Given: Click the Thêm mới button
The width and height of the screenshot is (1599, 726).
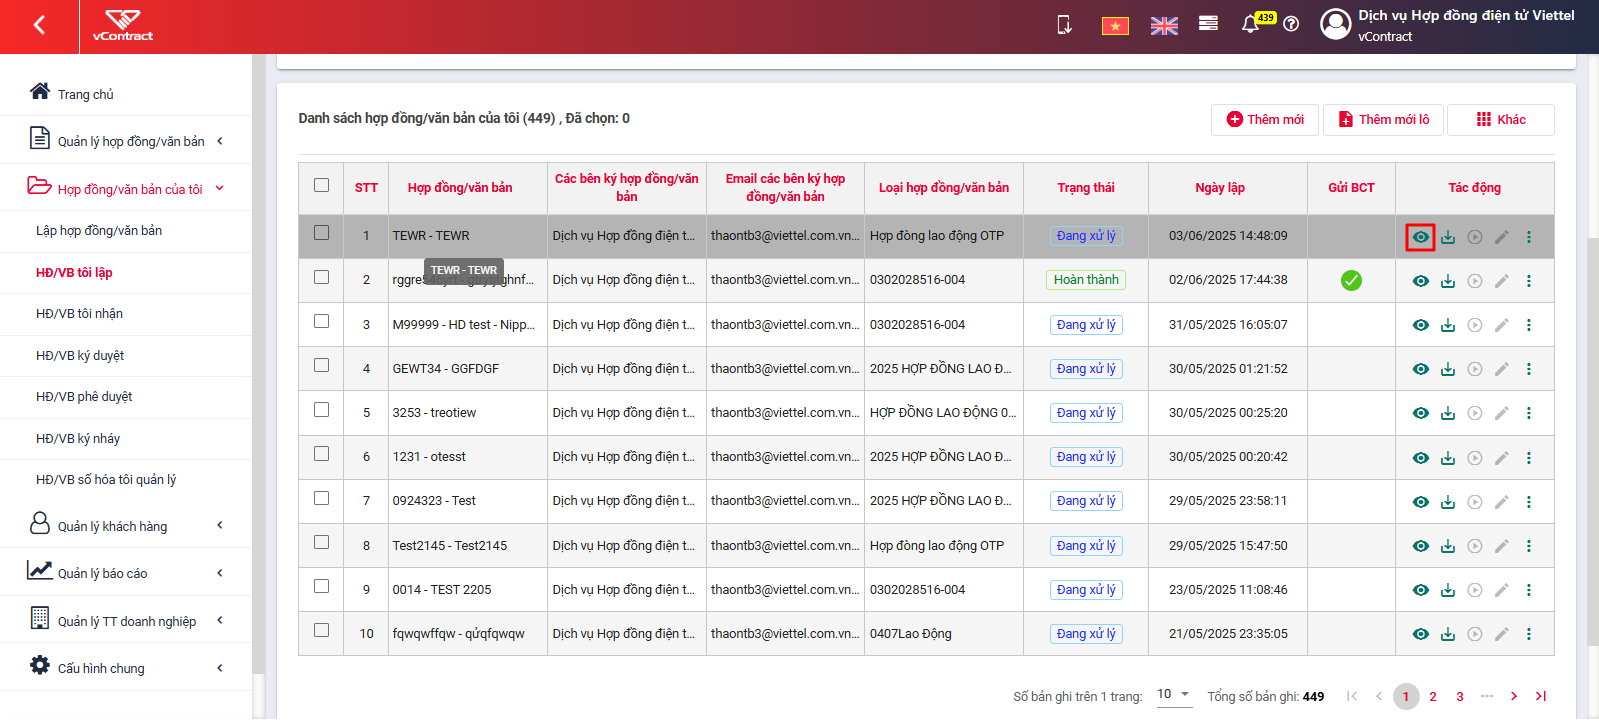Looking at the screenshot, I should pos(1265,119).
